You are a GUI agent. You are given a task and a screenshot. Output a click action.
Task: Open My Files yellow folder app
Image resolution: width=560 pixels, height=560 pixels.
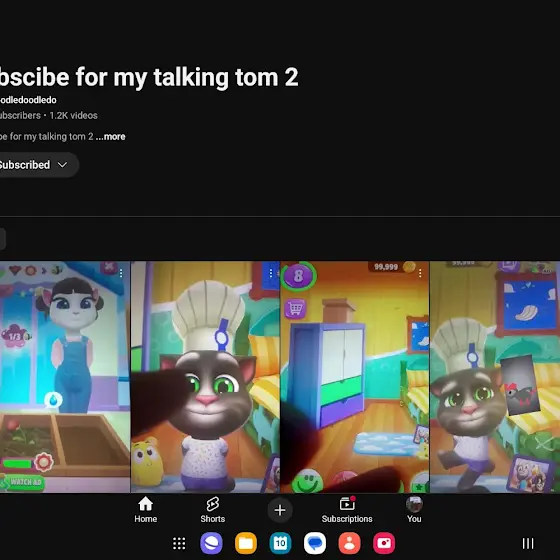click(246, 543)
